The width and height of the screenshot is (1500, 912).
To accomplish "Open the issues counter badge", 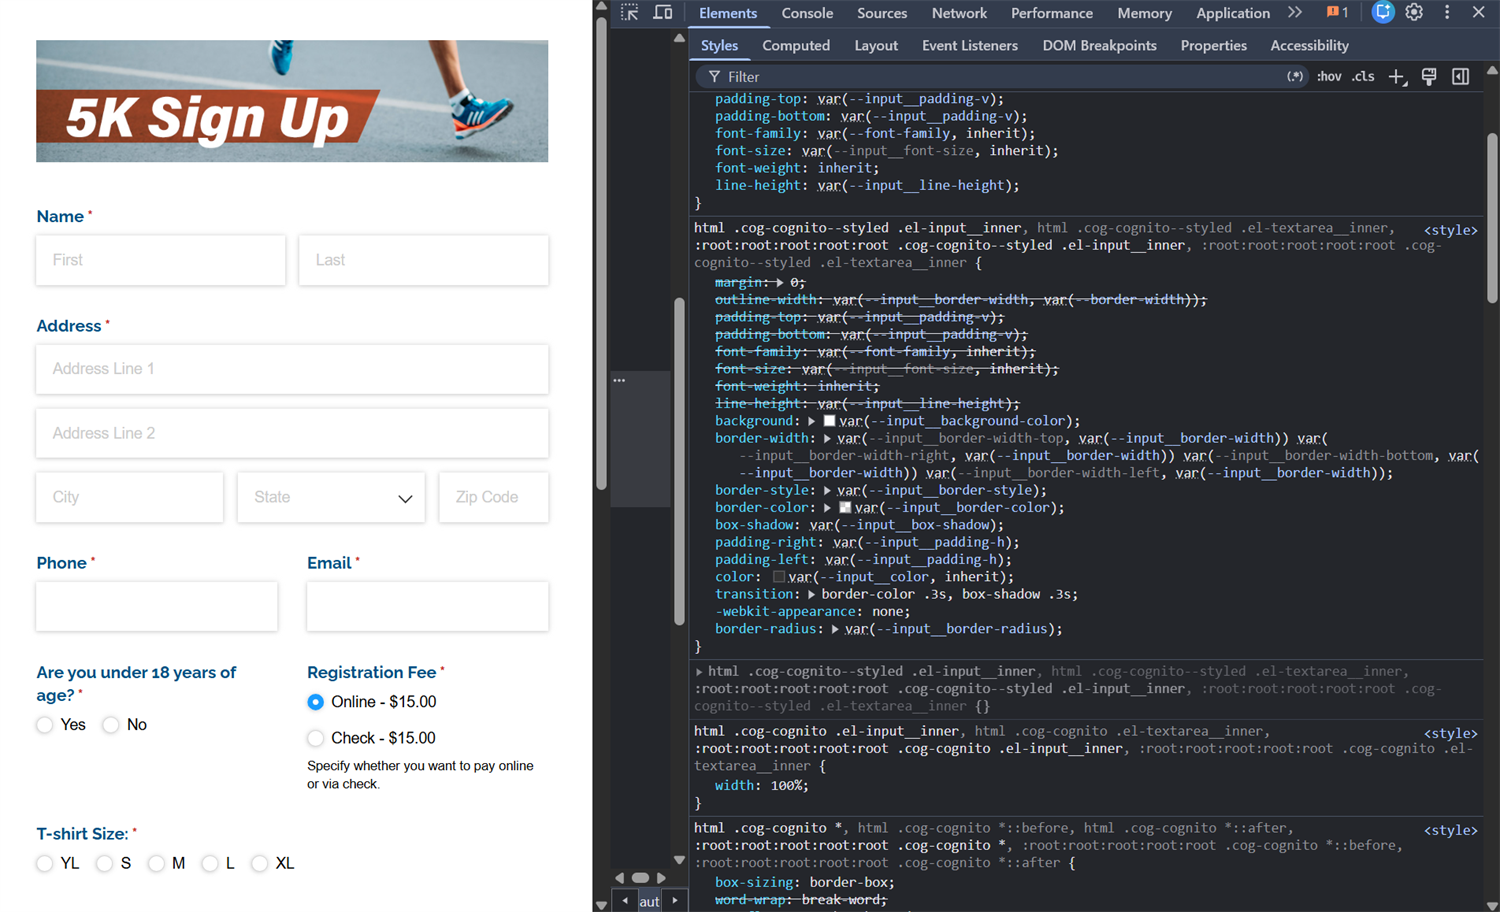I will [x=1337, y=13].
